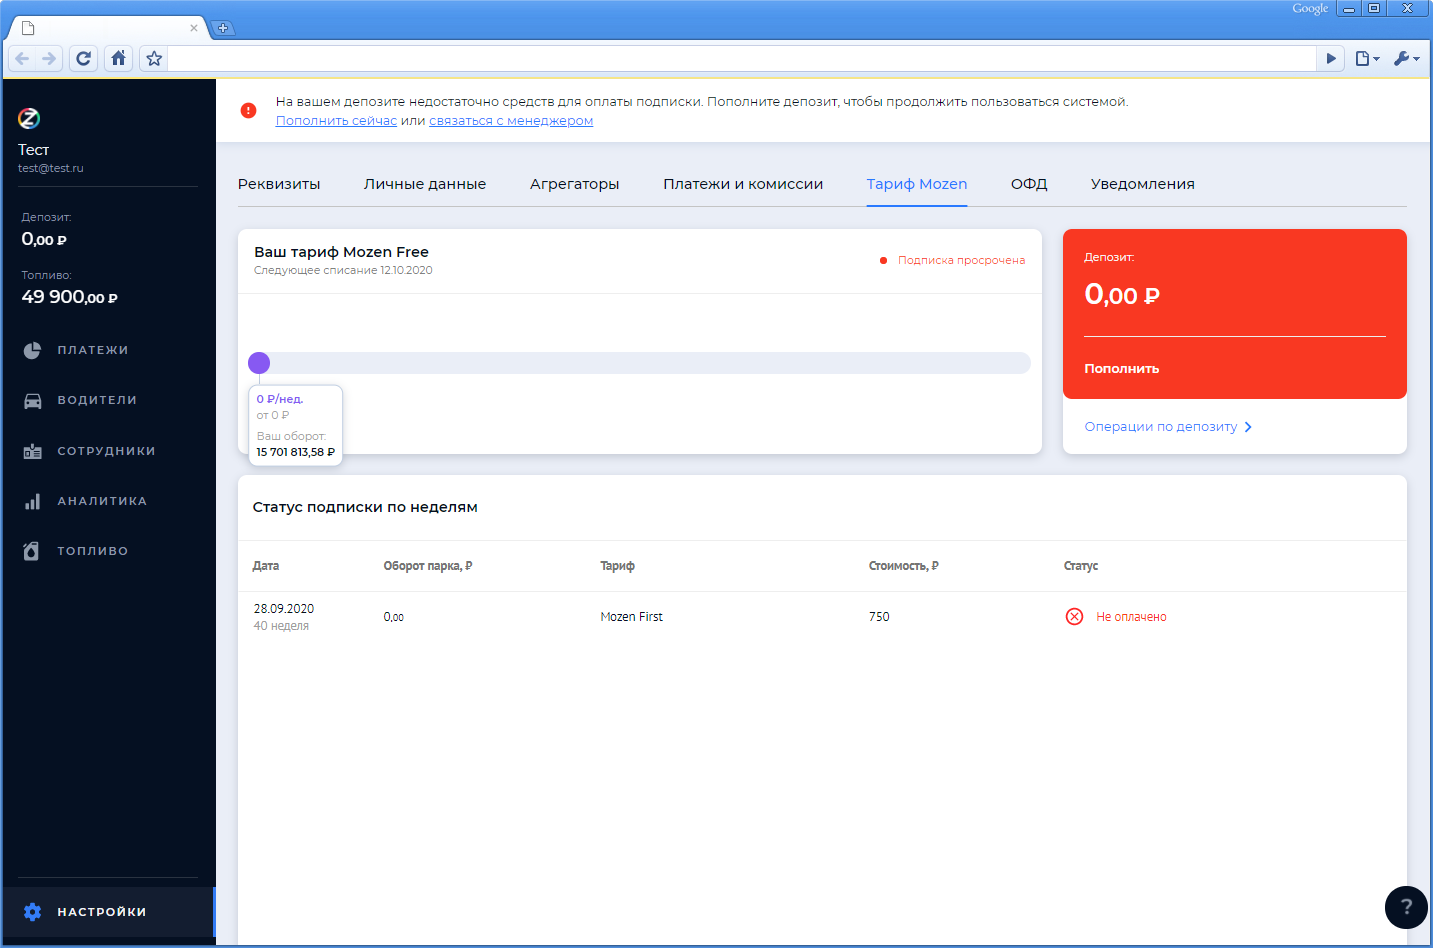
Task: Select the Тариф Mozen tab
Action: [917, 184]
